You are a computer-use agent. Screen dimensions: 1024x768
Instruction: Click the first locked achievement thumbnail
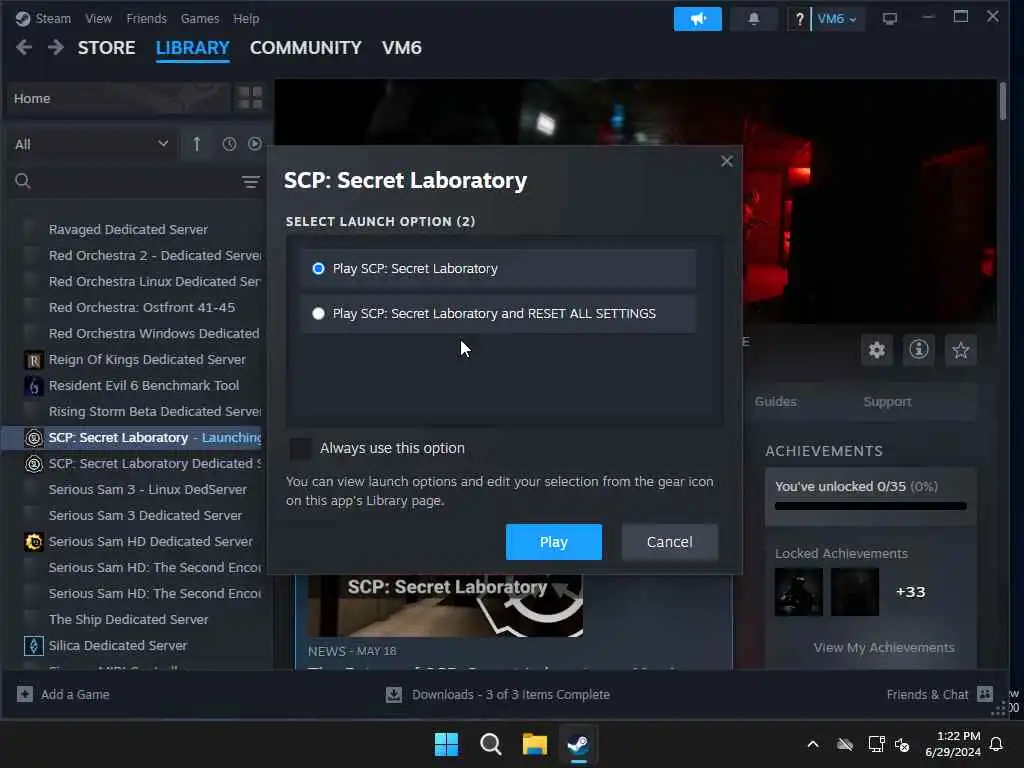pos(799,592)
